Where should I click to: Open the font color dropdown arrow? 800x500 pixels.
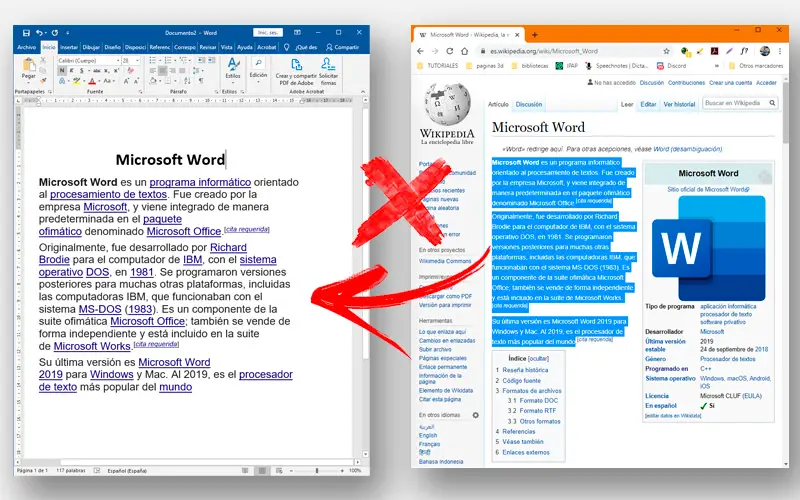coord(99,81)
